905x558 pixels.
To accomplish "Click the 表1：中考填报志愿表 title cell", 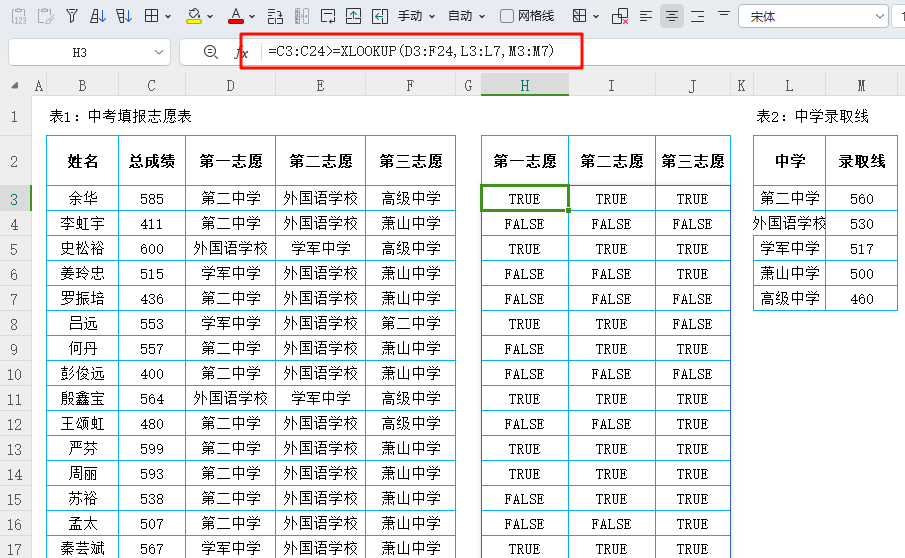I will 120,117.
